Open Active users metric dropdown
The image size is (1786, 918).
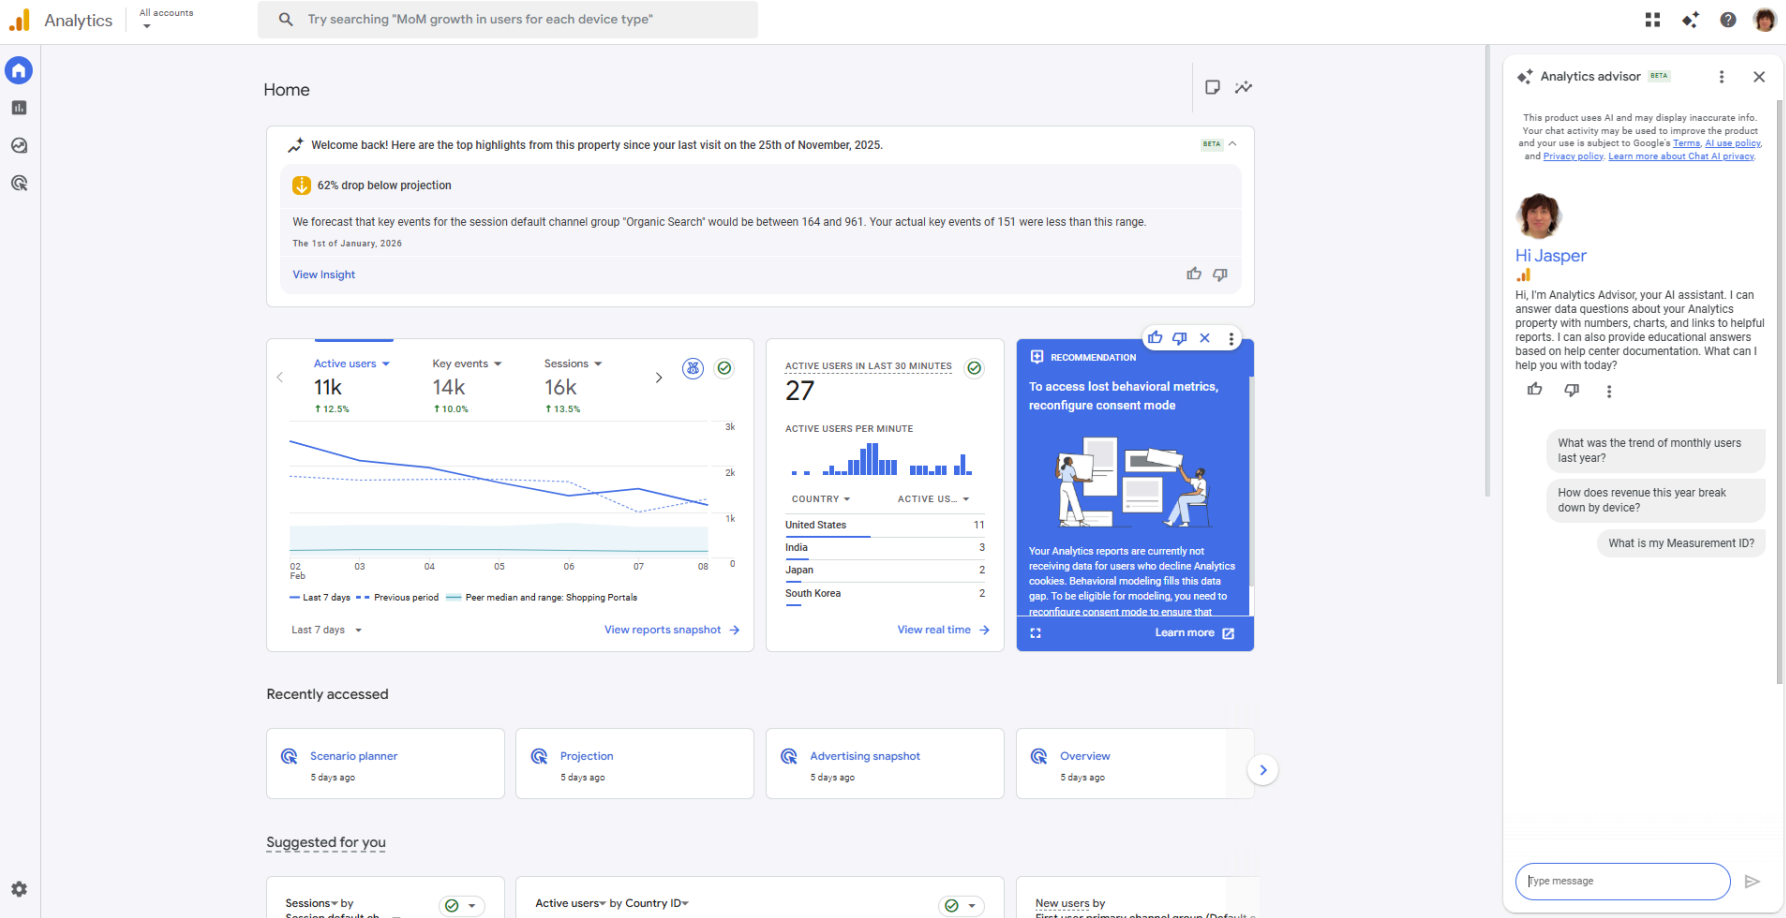(x=352, y=364)
